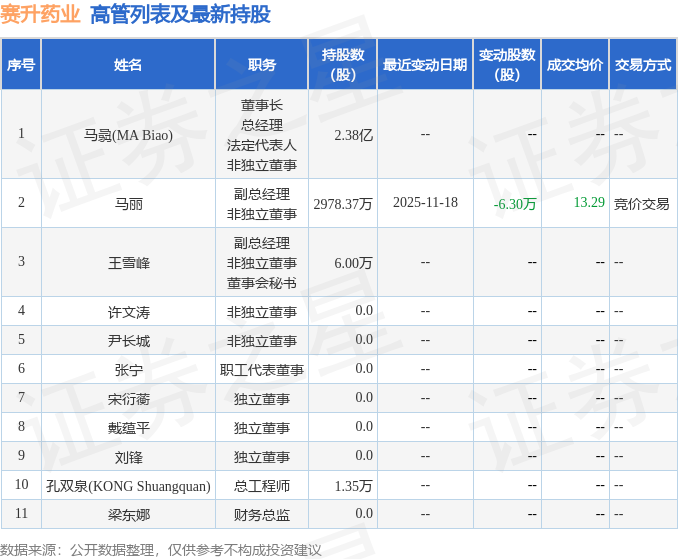678x559 pixels.
Task: Sort by 持股数(股) column header
Action: [x=343, y=64]
